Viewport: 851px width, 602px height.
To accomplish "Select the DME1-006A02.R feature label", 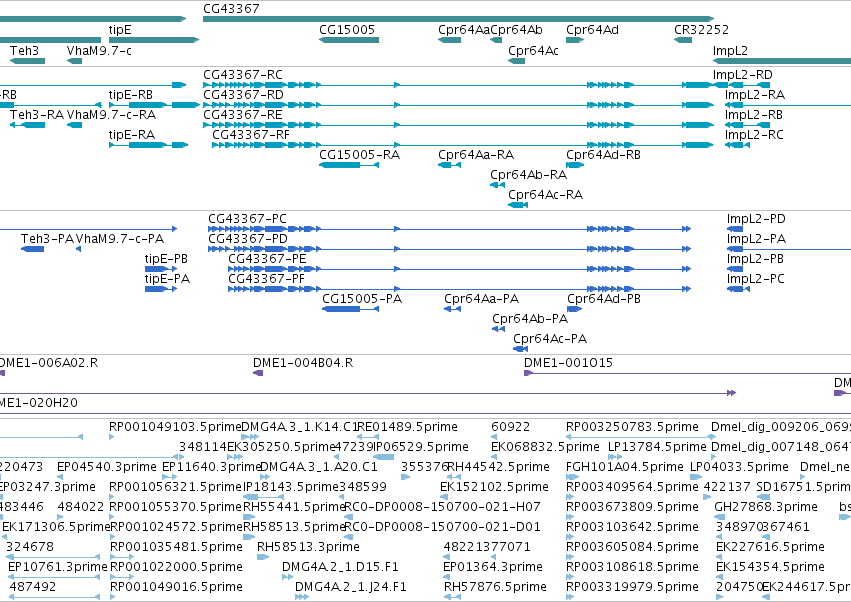I will coord(48,363).
